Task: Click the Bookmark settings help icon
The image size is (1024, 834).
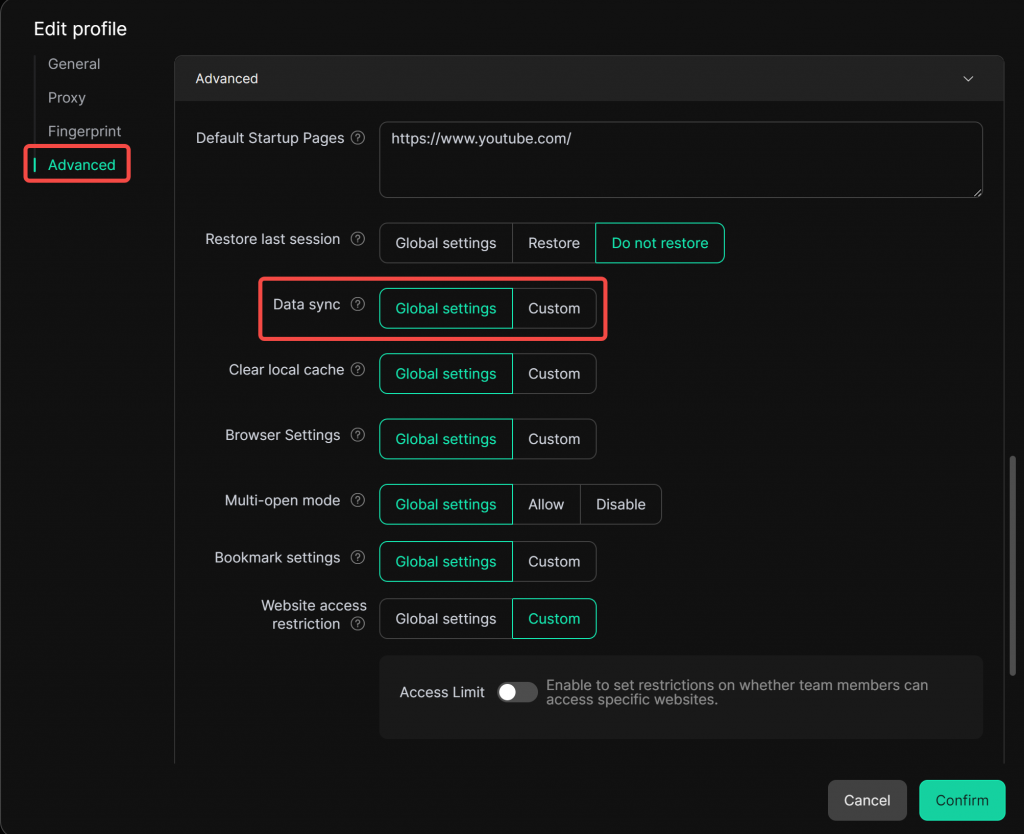Action: pos(358,558)
